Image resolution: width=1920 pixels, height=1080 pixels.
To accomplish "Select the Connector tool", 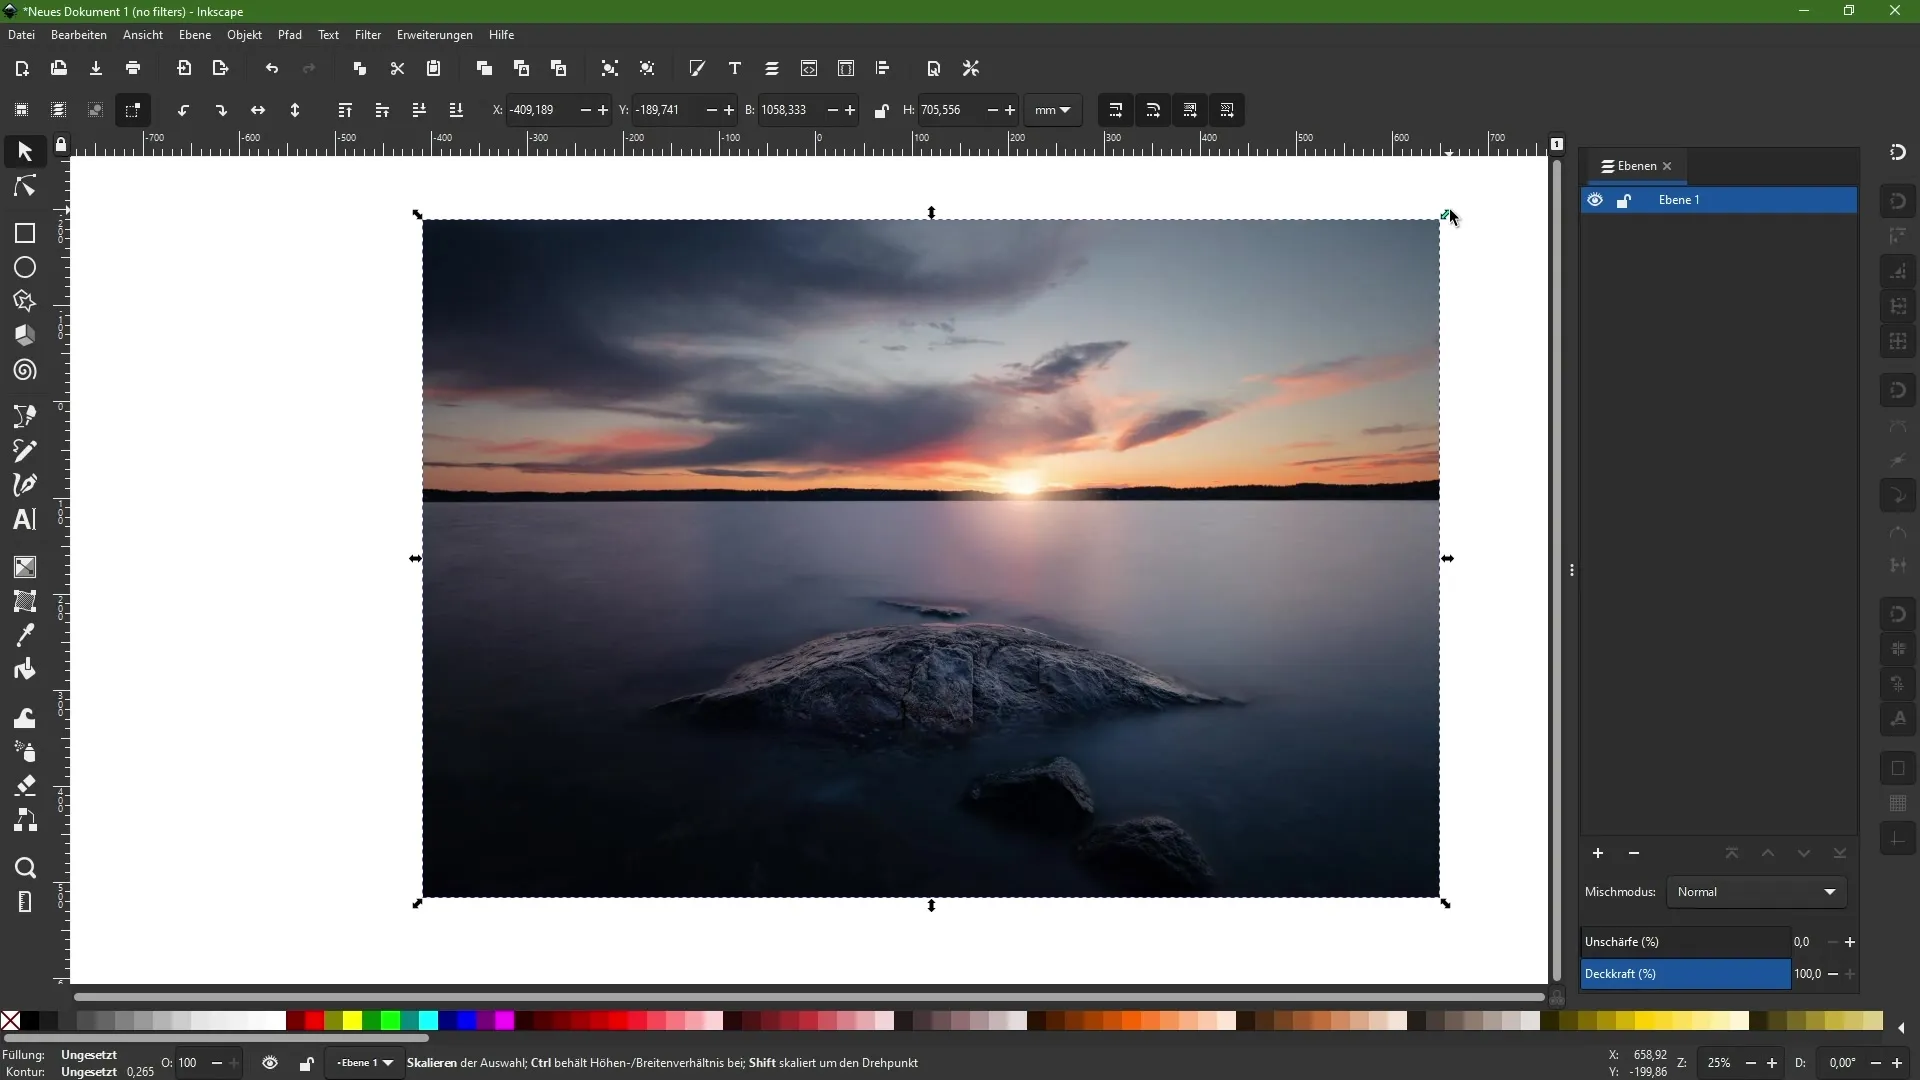I will (24, 820).
